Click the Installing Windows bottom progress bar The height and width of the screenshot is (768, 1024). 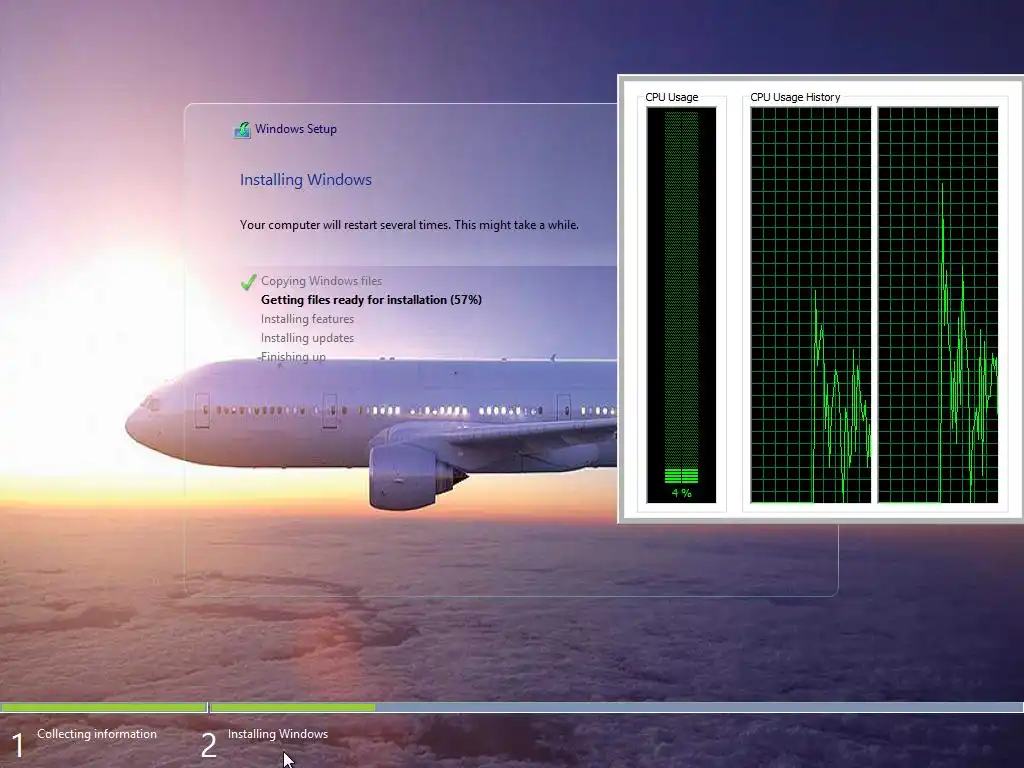pos(616,707)
